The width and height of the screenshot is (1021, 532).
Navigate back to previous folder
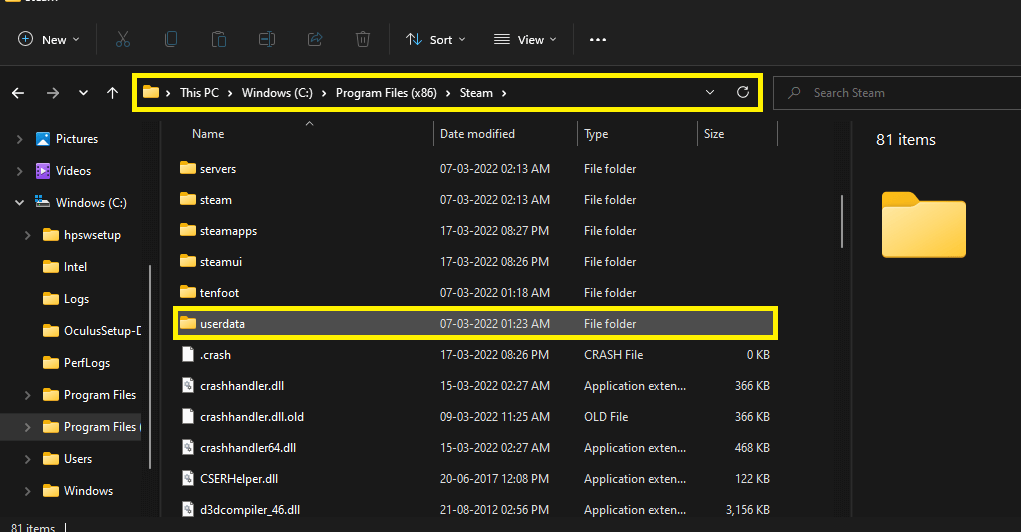point(18,93)
